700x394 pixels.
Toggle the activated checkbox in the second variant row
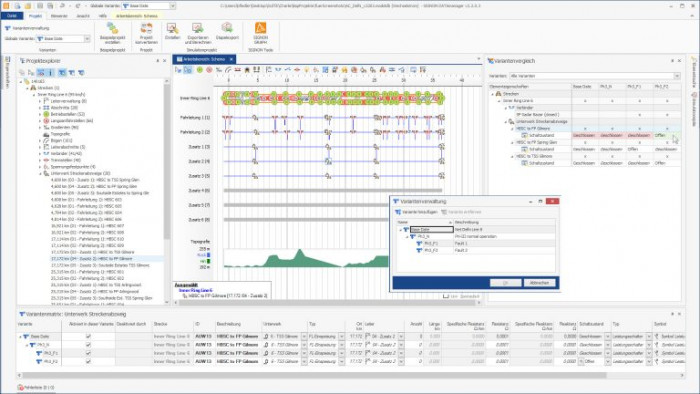click(x=88, y=345)
